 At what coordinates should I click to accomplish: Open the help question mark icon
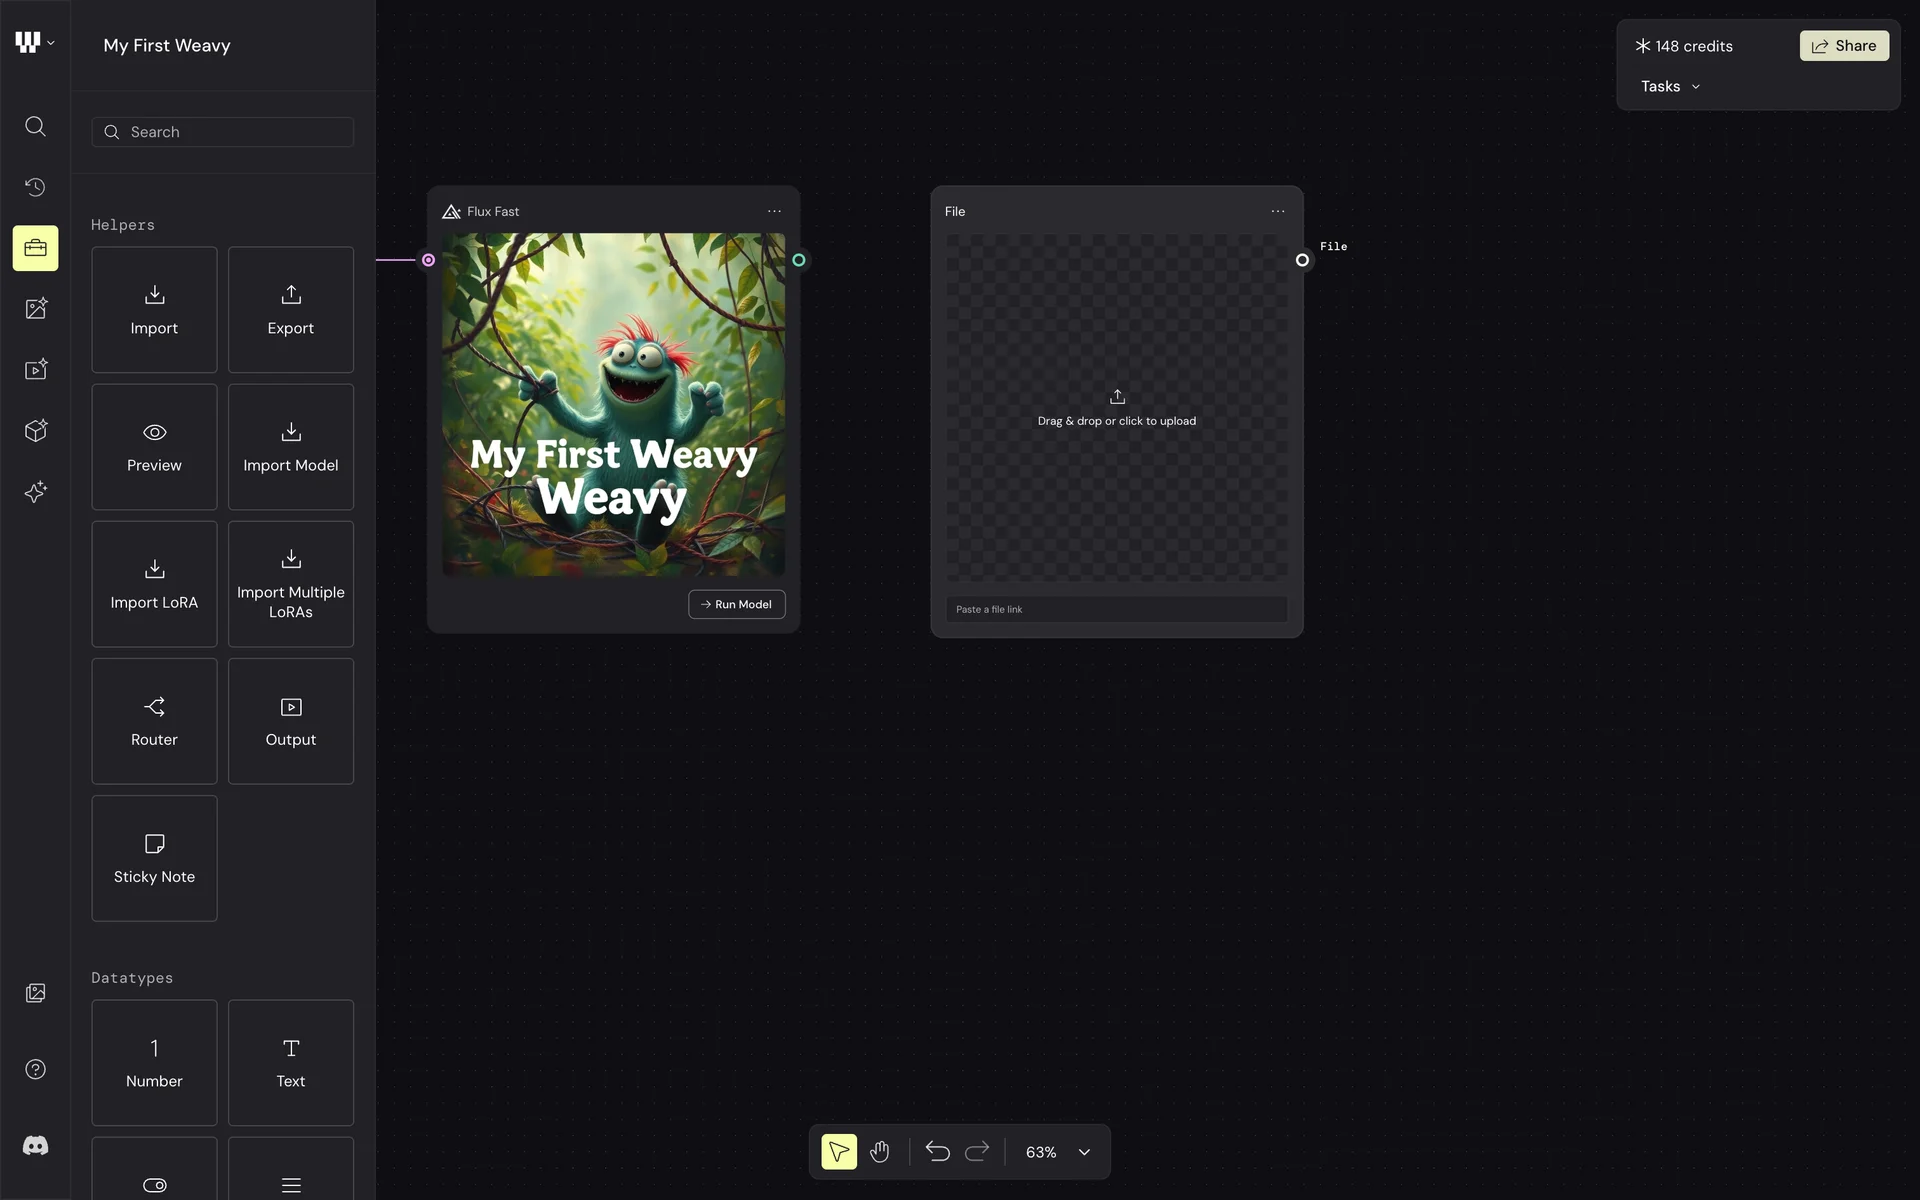[x=35, y=1069]
